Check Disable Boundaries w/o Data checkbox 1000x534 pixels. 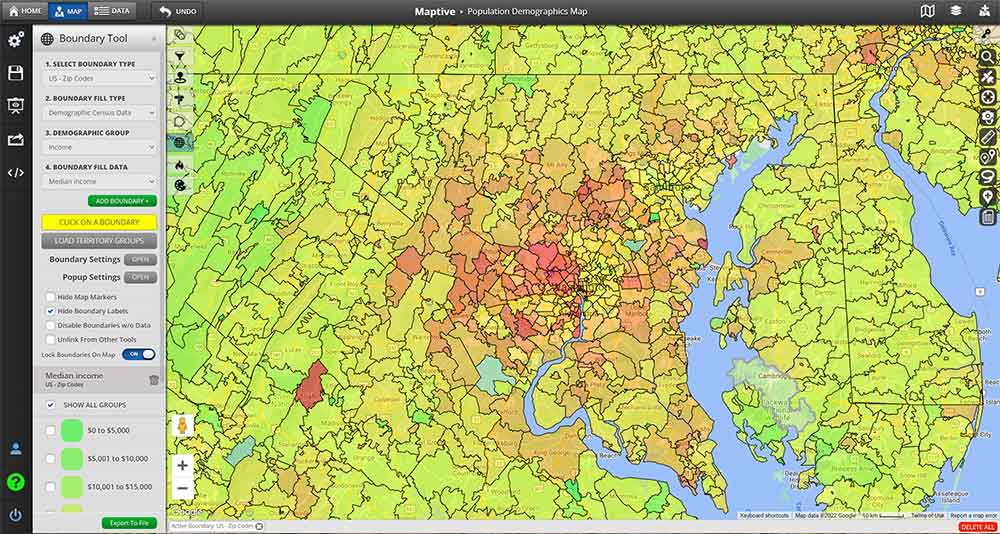[50, 325]
